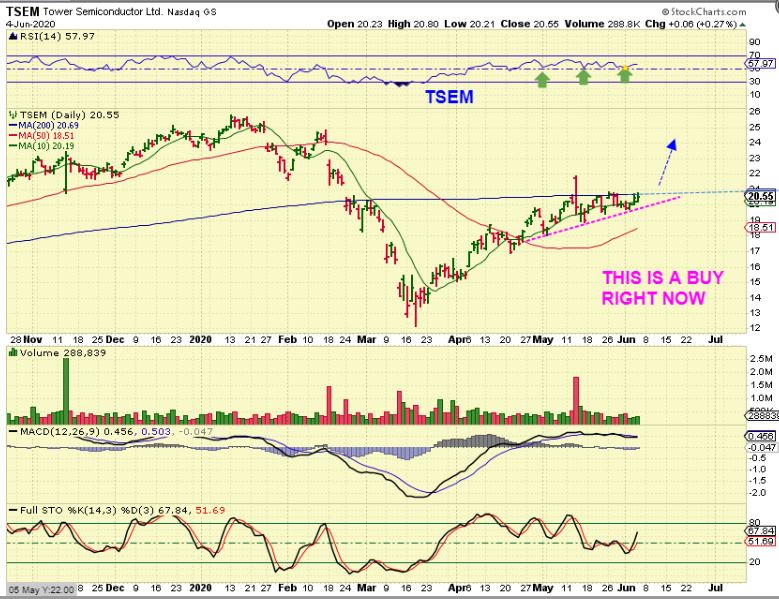Click the -0.047 histogram tag on the right axis
Image resolution: width=779 pixels, height=599 pixels.
tap(763, 448)
